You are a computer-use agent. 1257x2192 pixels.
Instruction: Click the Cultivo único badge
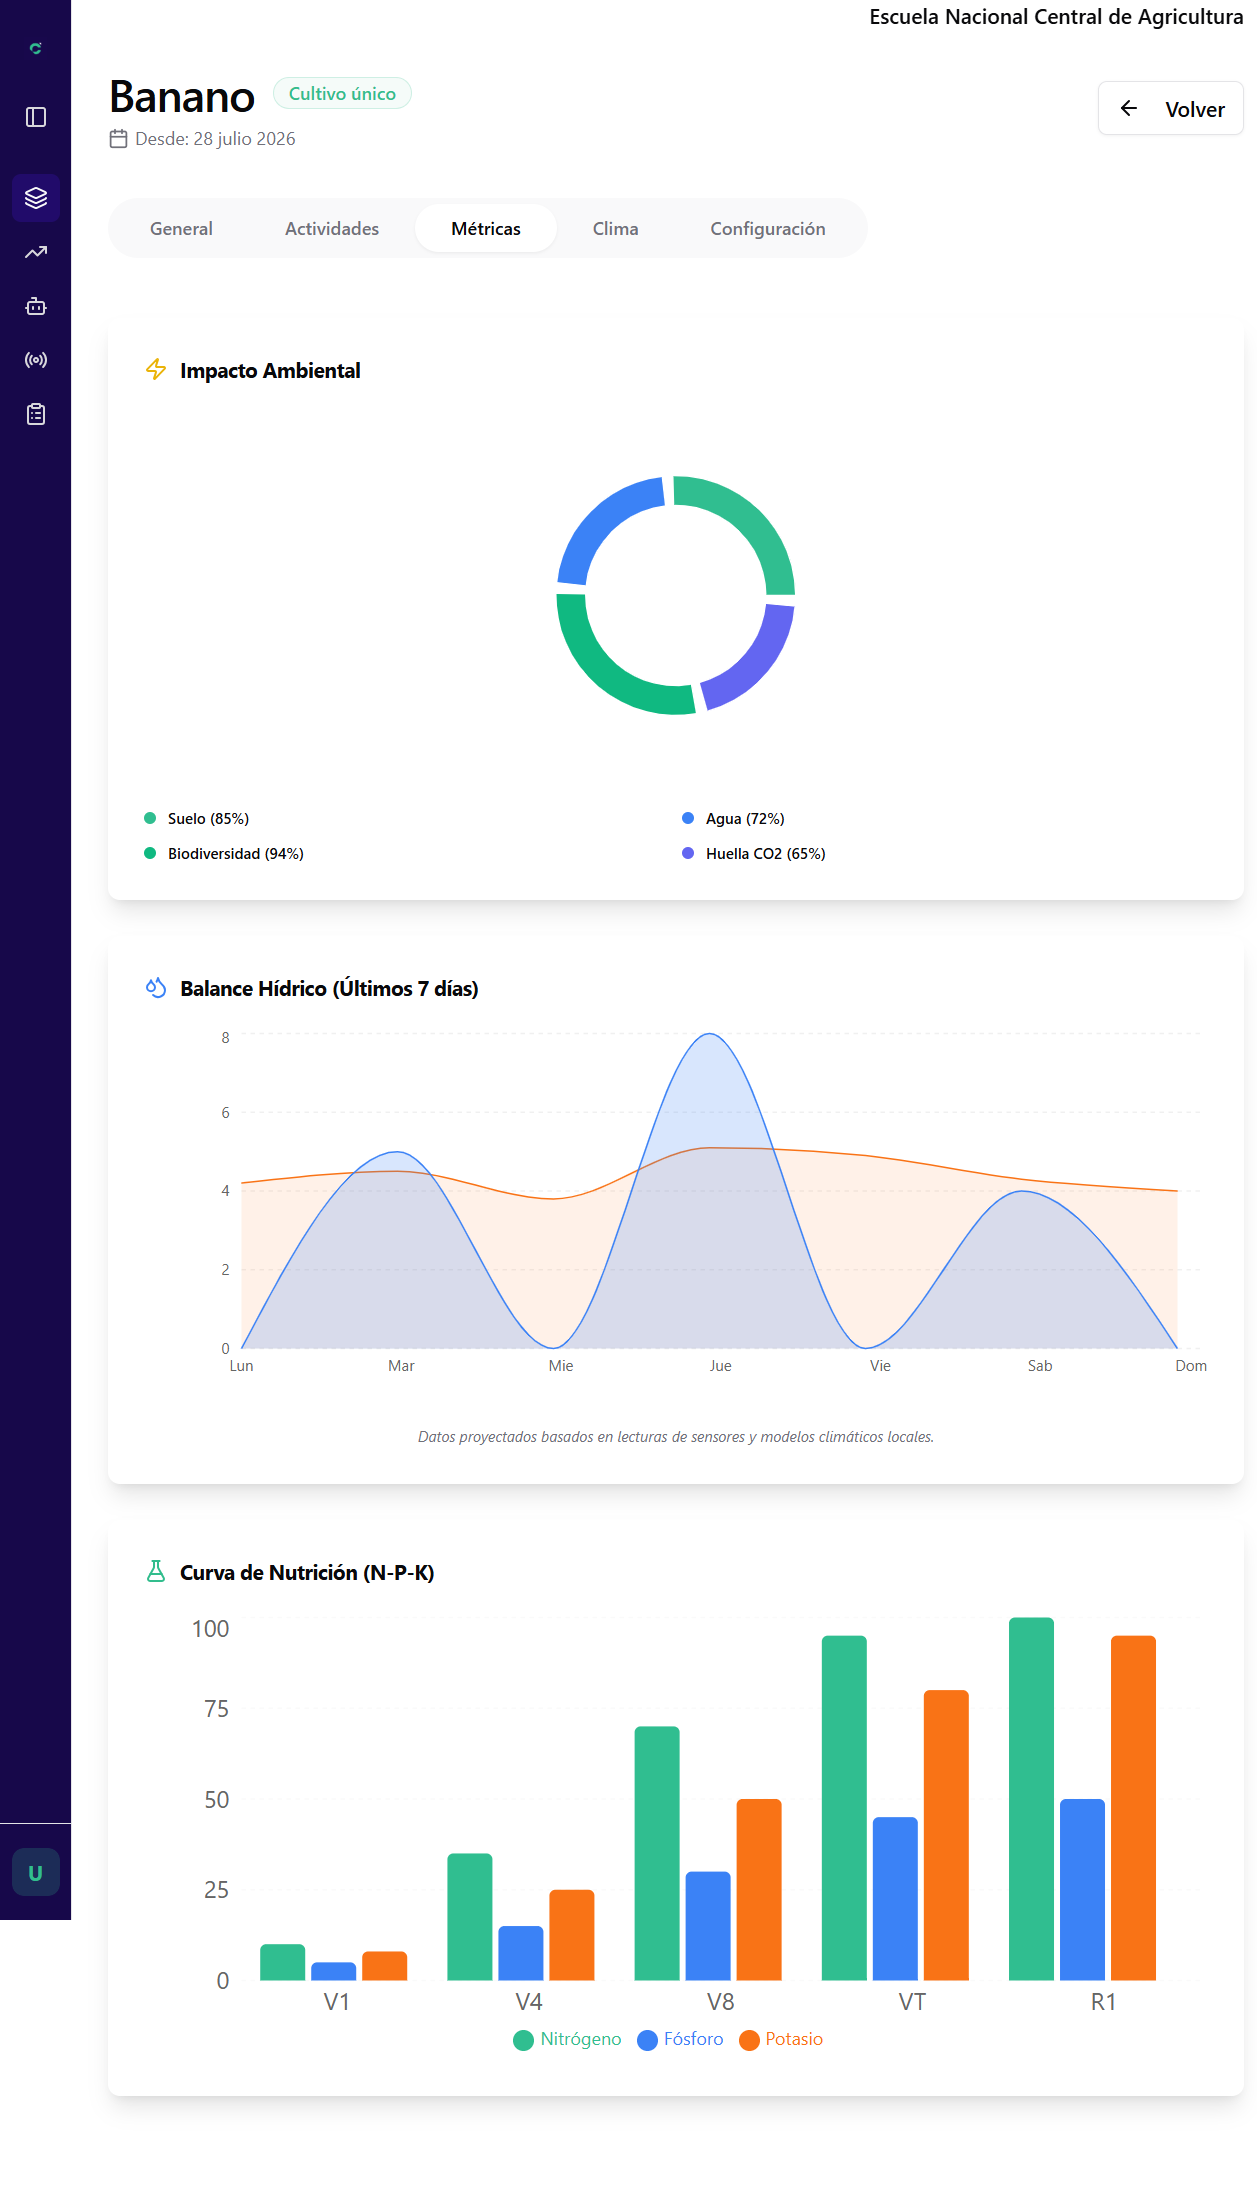click(342, 93)
